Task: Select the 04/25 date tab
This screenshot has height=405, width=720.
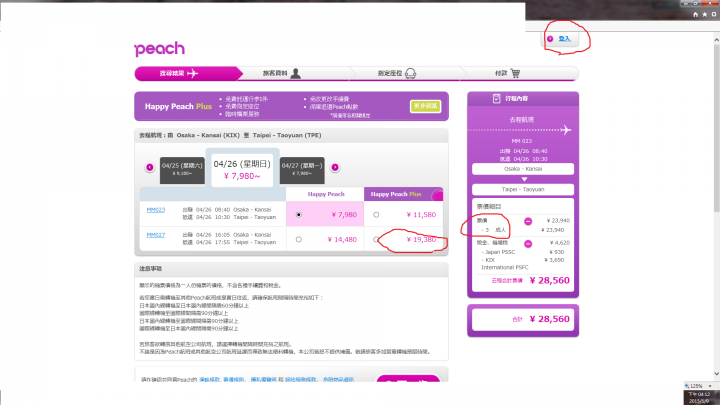Action: pos(182,170)
